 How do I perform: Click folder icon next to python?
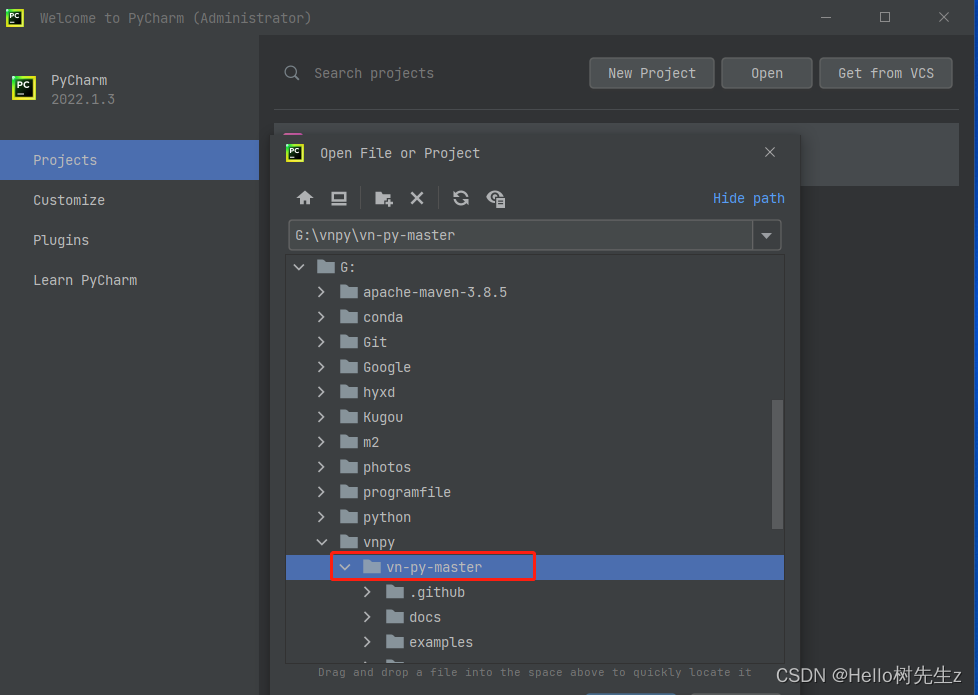click(x=349, y=517)
